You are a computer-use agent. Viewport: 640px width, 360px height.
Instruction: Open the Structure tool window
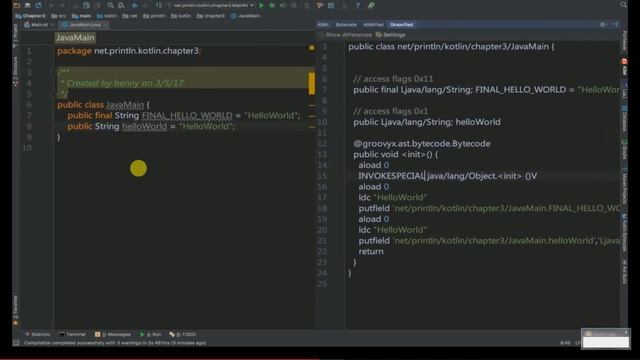click(16, 71)
